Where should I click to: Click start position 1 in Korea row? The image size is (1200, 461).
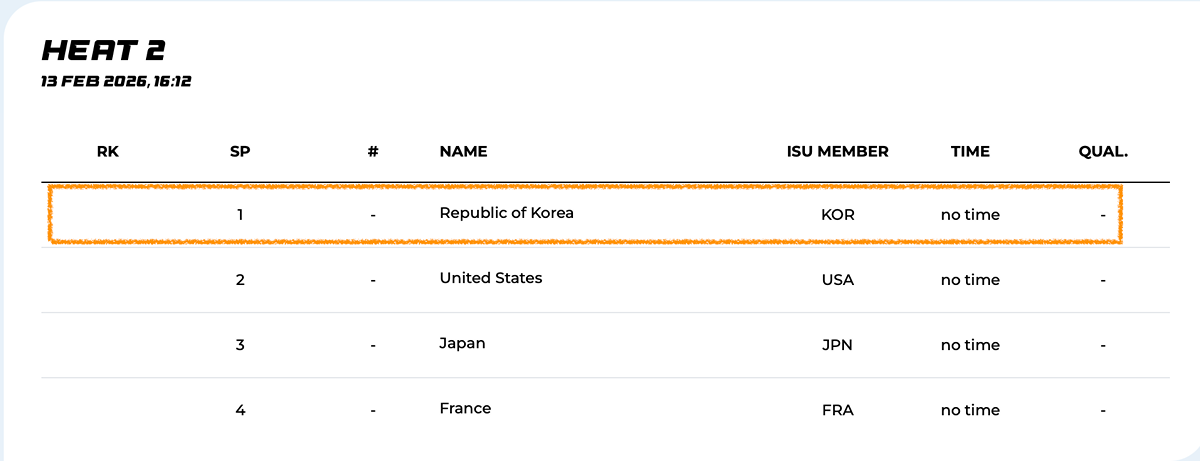pos(240,215)
